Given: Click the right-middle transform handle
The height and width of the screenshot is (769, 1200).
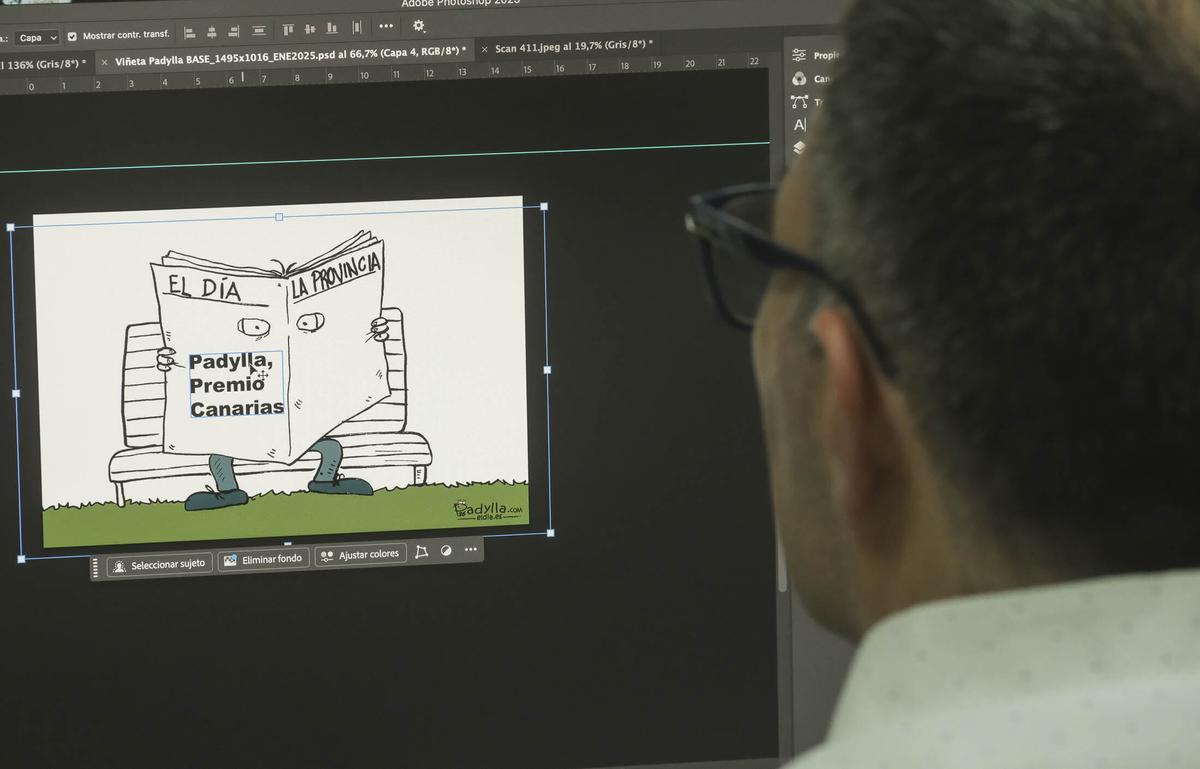Looking at the screenshot, I should pos(547,369).
